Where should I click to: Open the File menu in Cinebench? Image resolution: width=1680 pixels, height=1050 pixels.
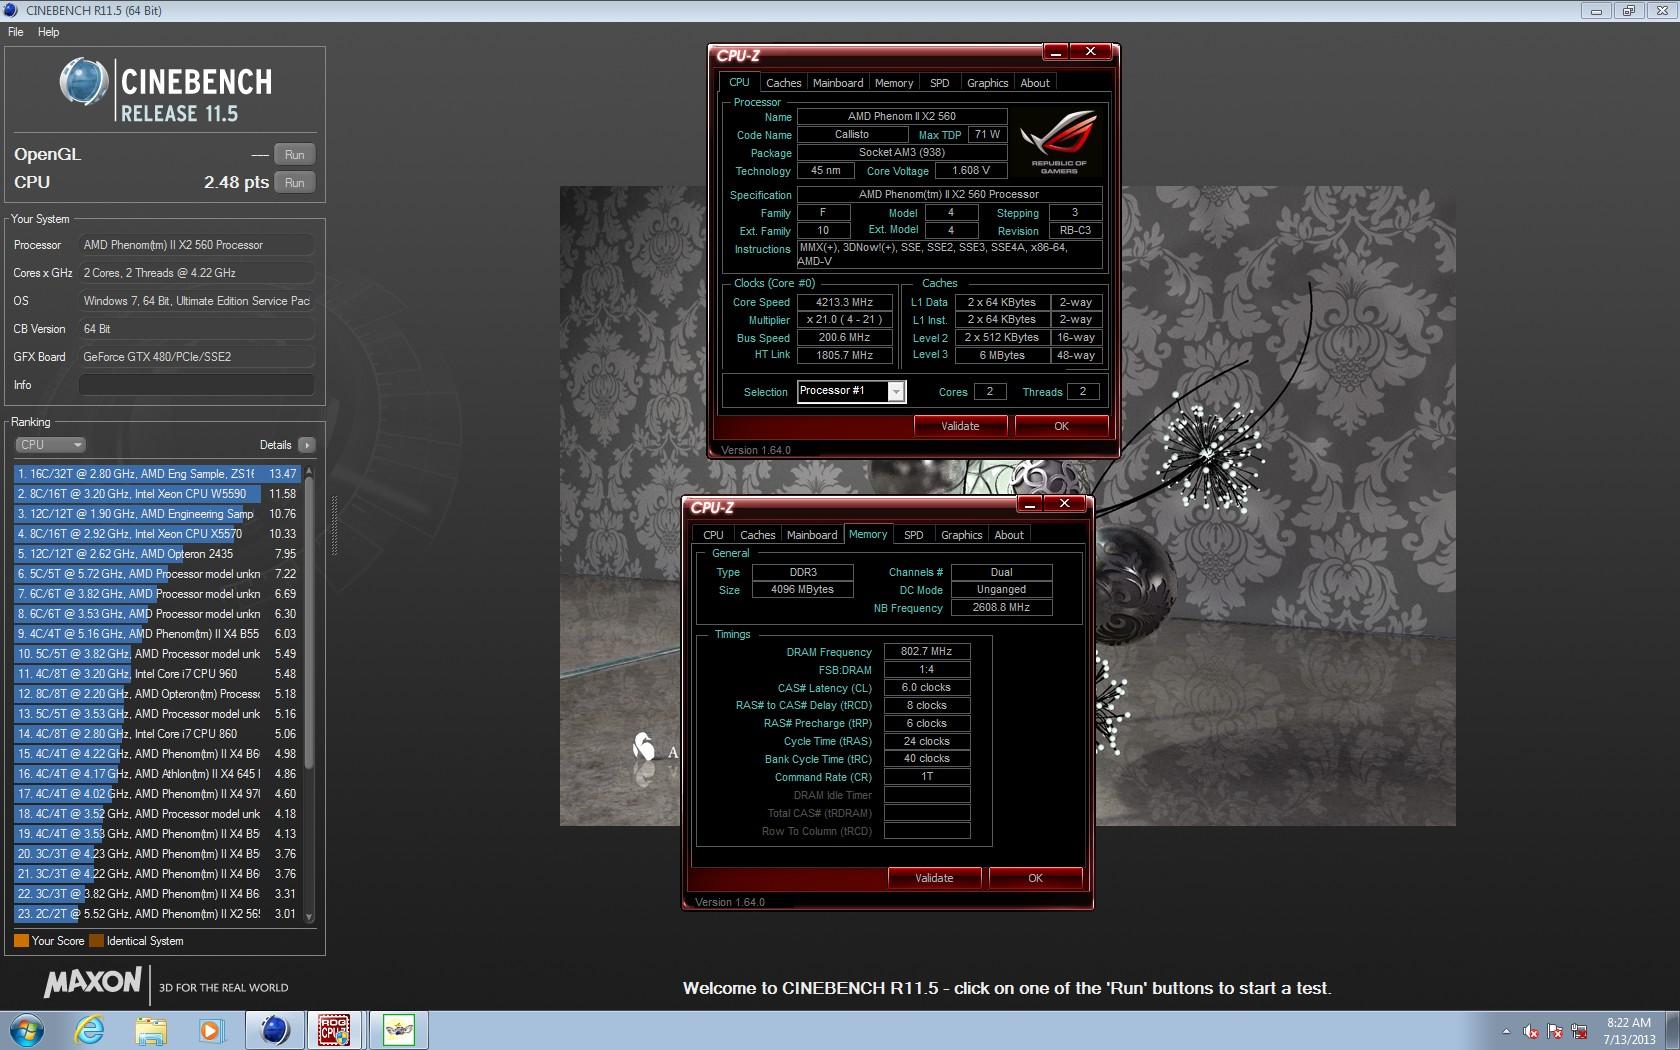pyautogui.click(x=16, y=32)
